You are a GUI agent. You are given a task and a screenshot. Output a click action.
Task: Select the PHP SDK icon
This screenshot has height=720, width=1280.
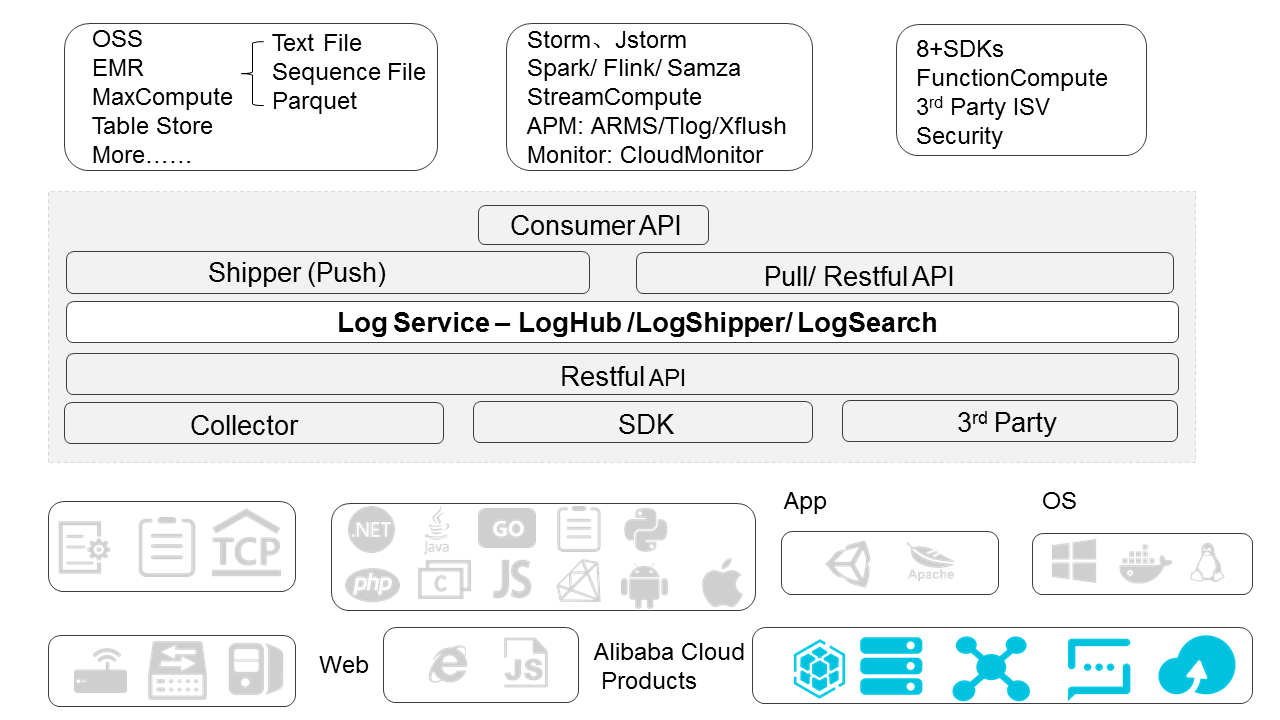tap(372, 584)
